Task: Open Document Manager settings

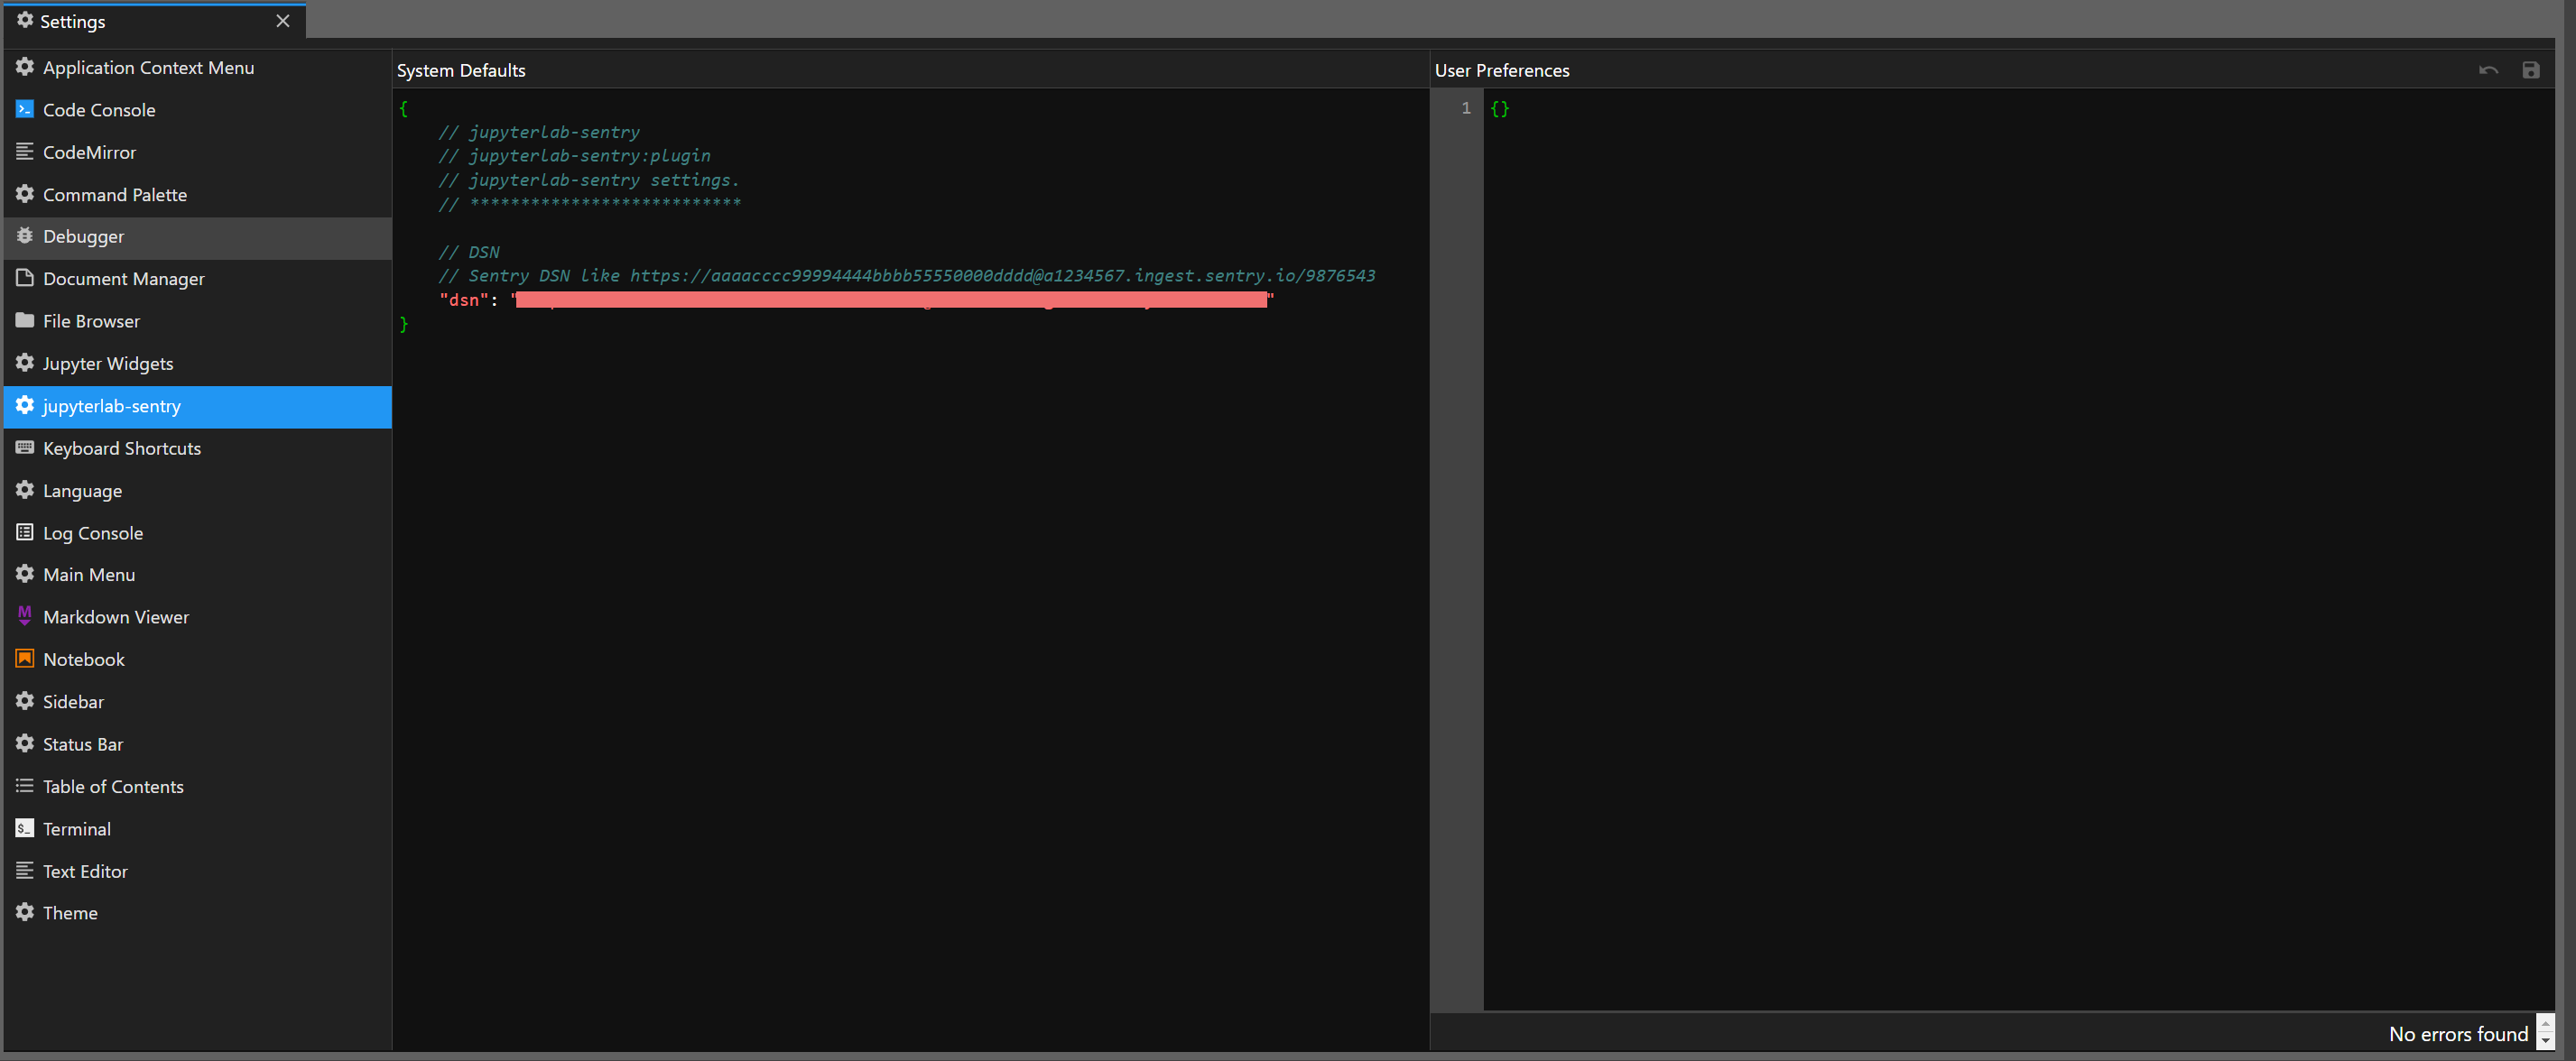Action: (x=198, y=279)
